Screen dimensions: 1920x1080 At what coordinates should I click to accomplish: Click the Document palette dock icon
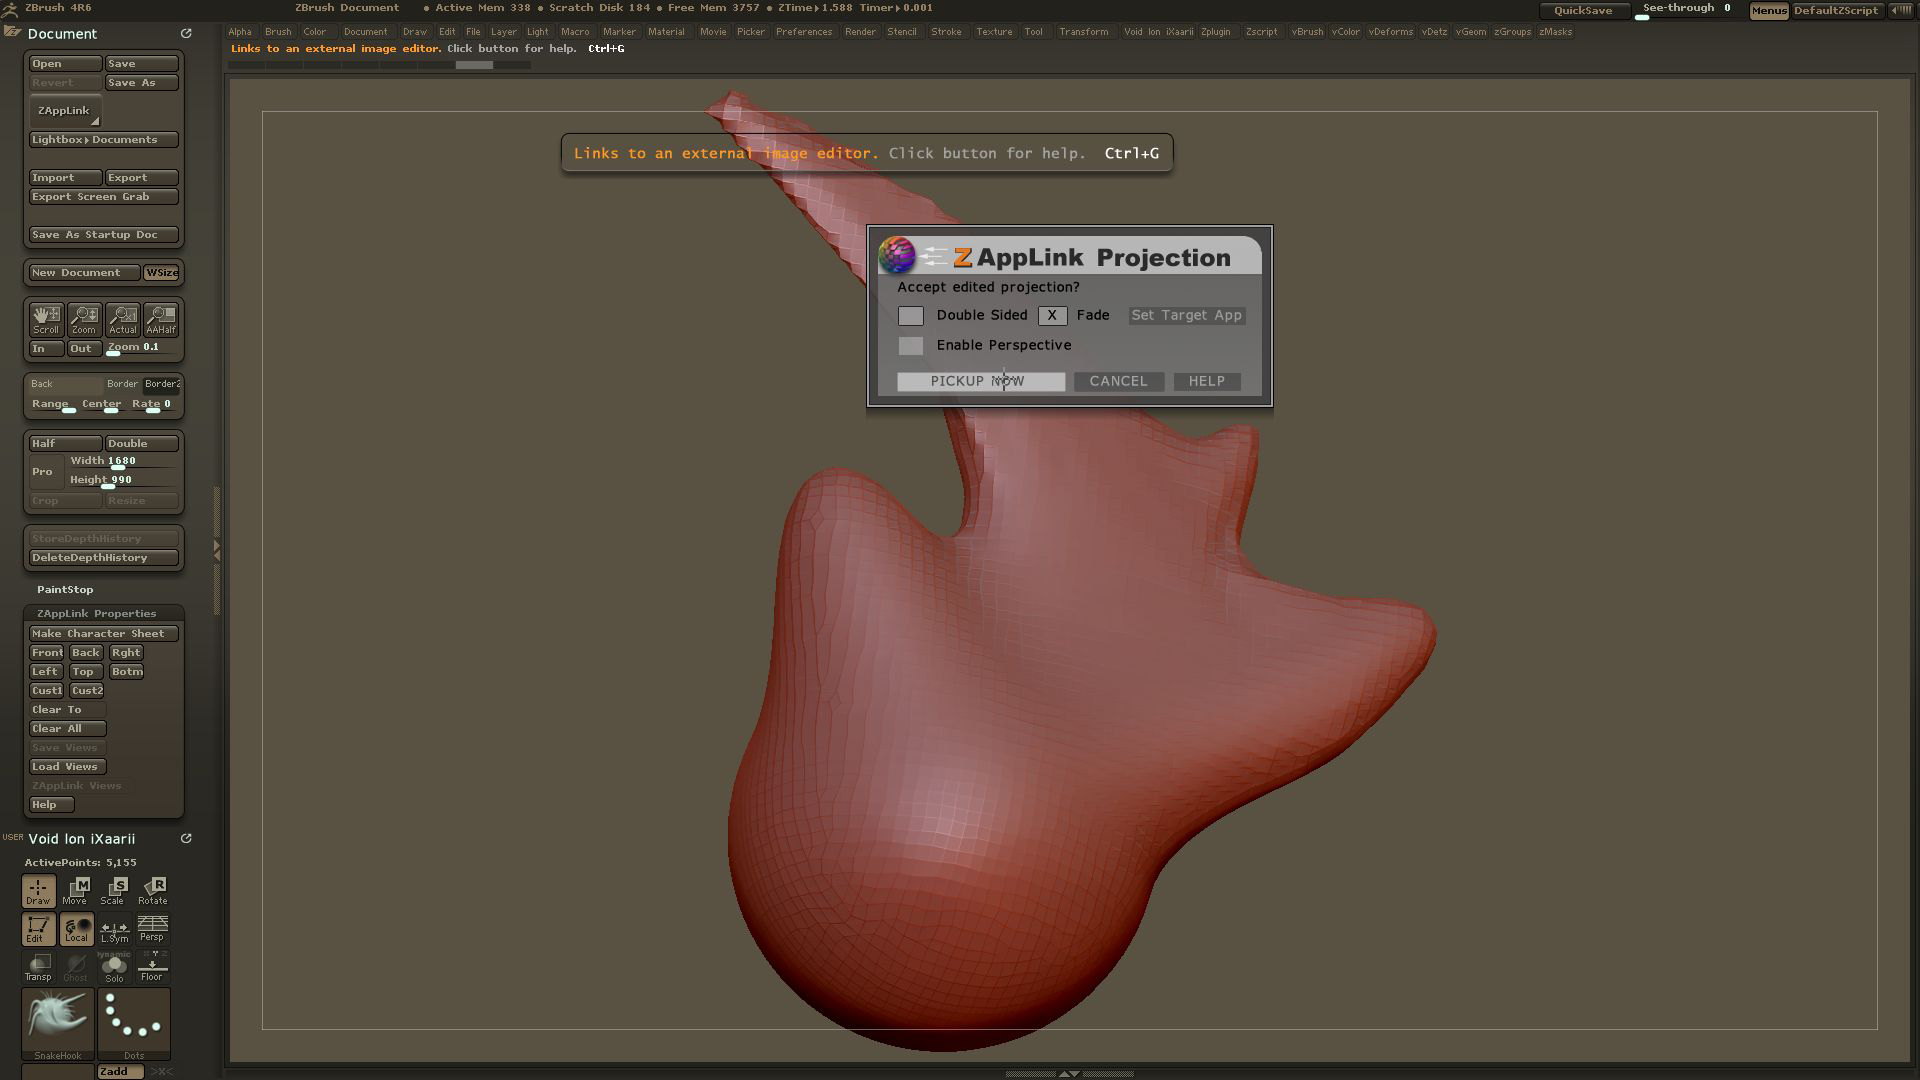tap(186, 33)
